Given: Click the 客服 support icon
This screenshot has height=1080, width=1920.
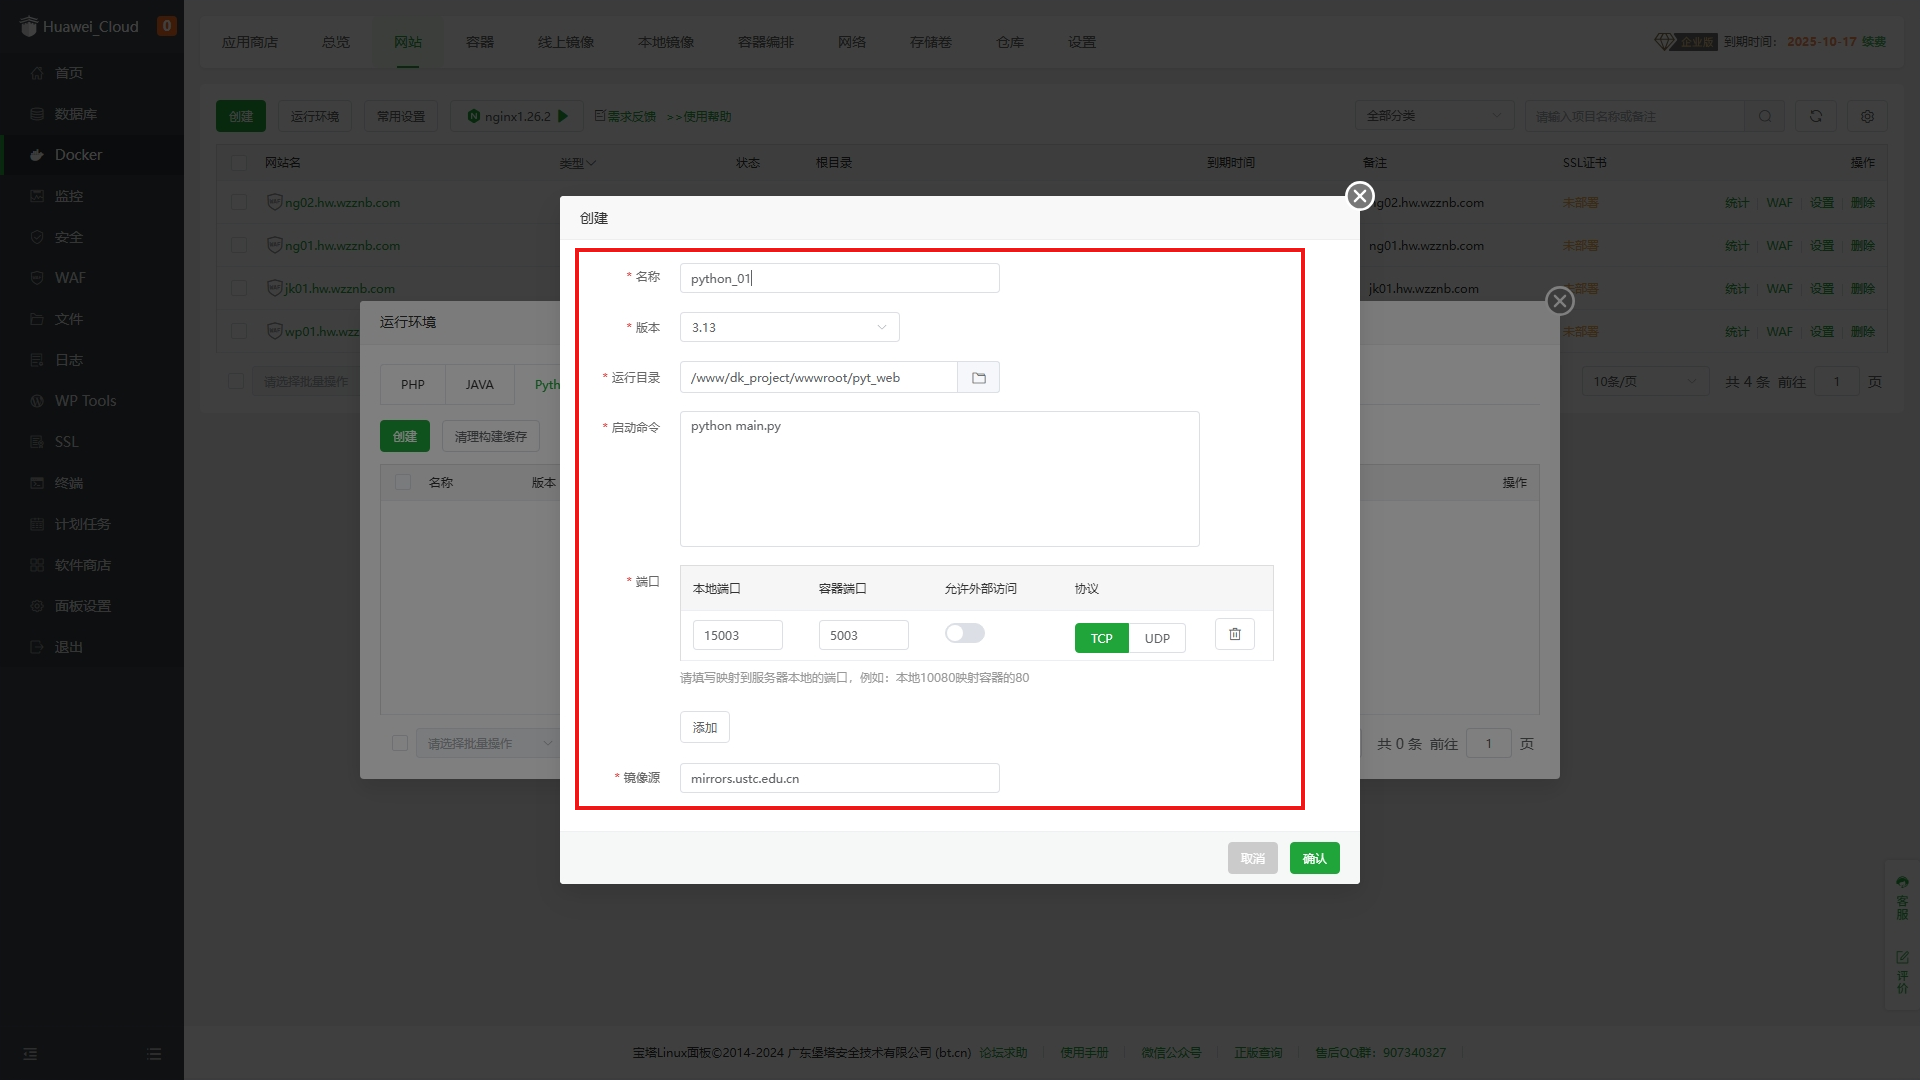Looking at the screenshot, I should click(x=1902, y=897).
